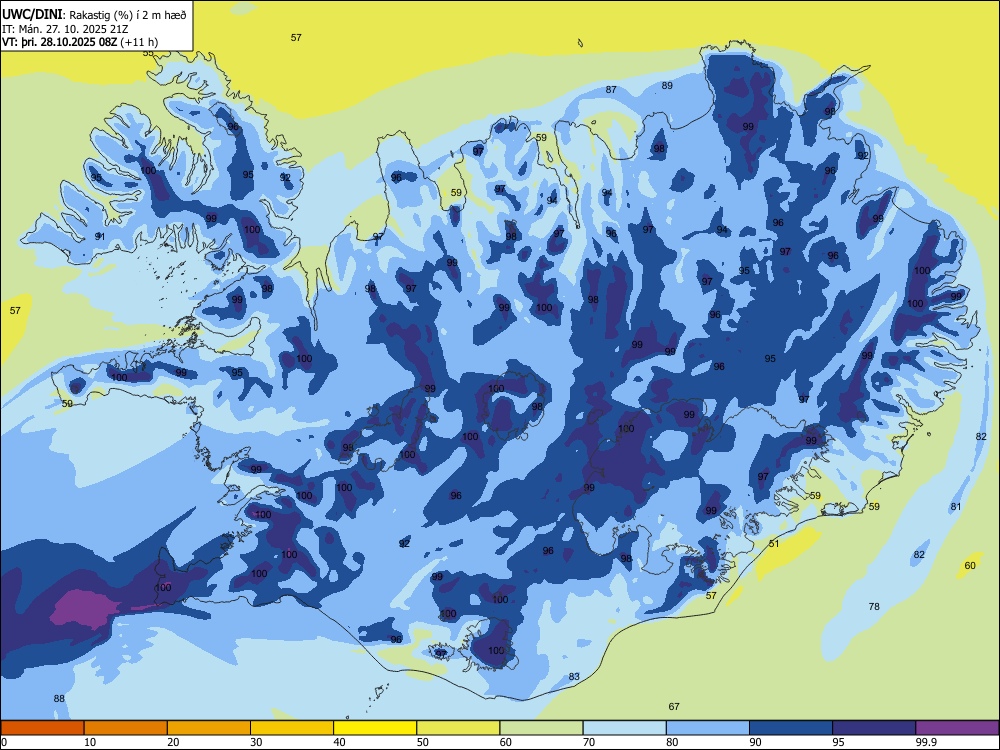
Task: Click the bright yellow 40–50 legend swatch
Action: (x=375, y=728)
